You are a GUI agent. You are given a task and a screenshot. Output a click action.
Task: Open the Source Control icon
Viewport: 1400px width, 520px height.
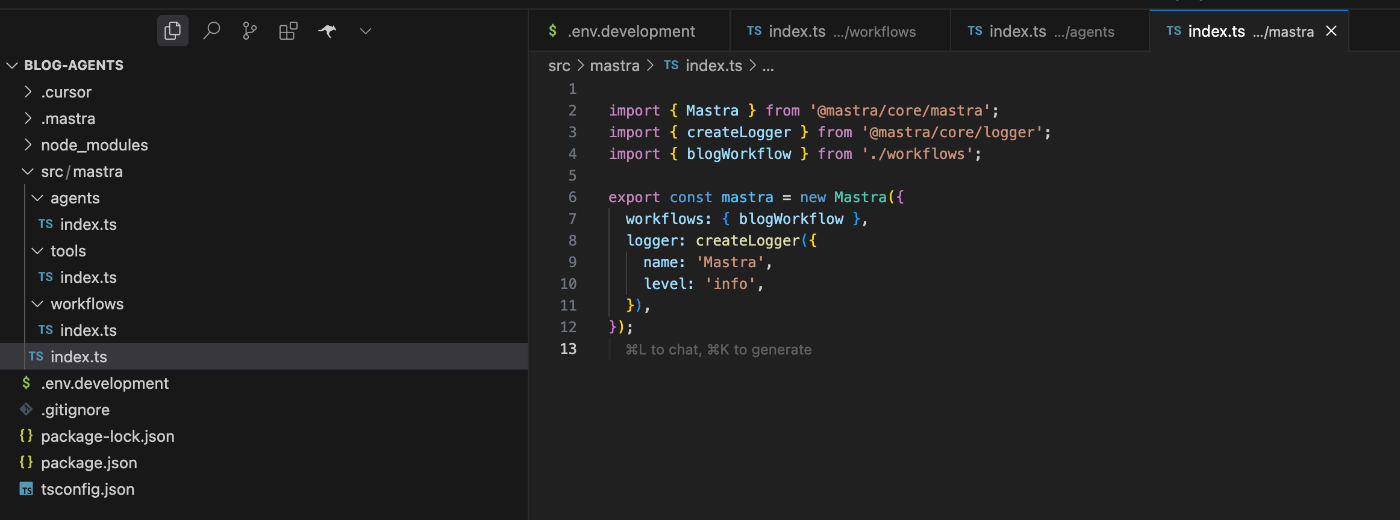click(x=250, y=31)
